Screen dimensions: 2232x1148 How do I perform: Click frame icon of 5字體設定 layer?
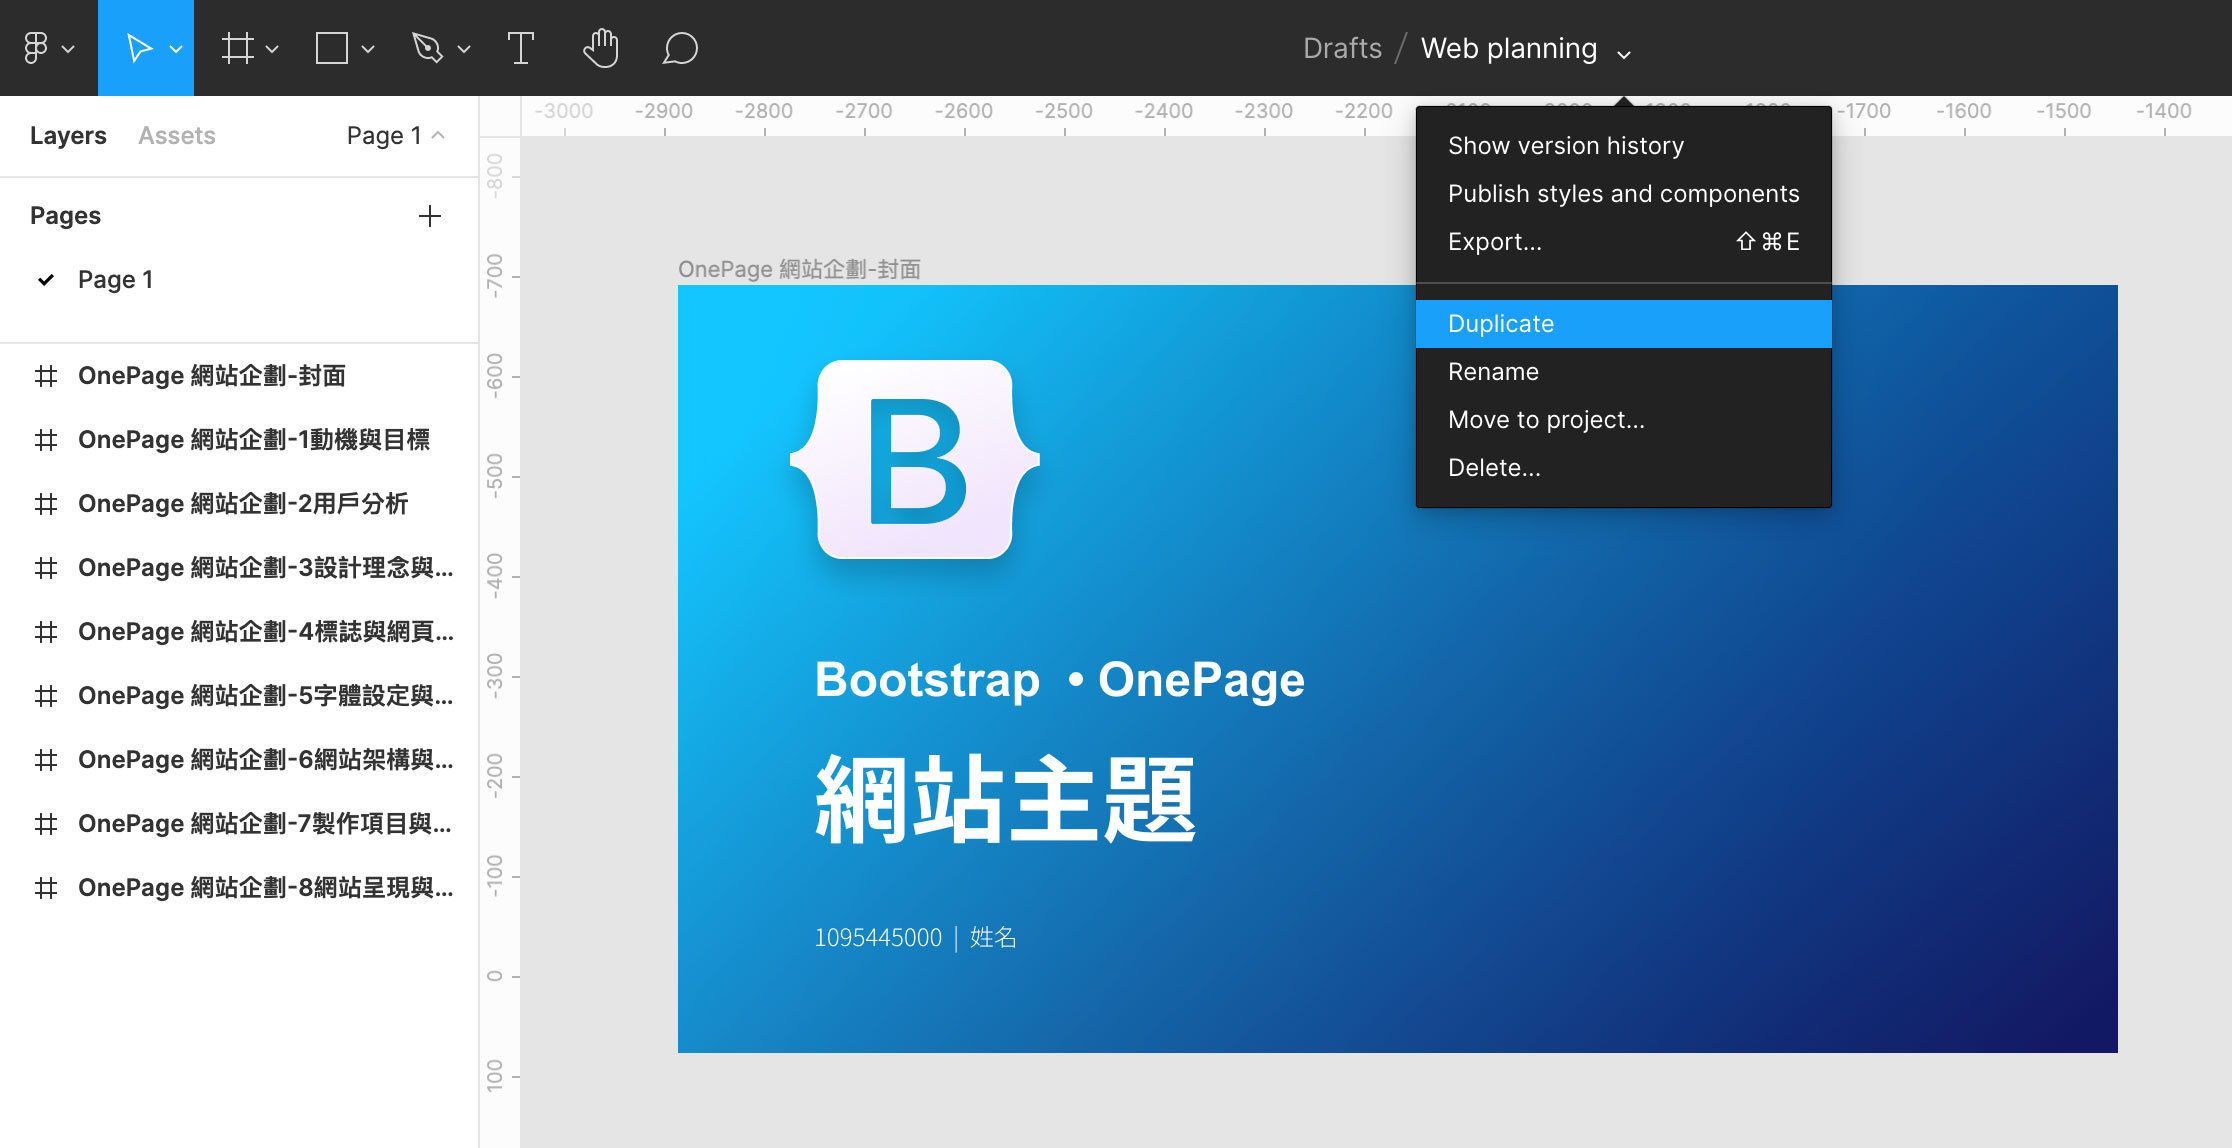tap(46, 696)
